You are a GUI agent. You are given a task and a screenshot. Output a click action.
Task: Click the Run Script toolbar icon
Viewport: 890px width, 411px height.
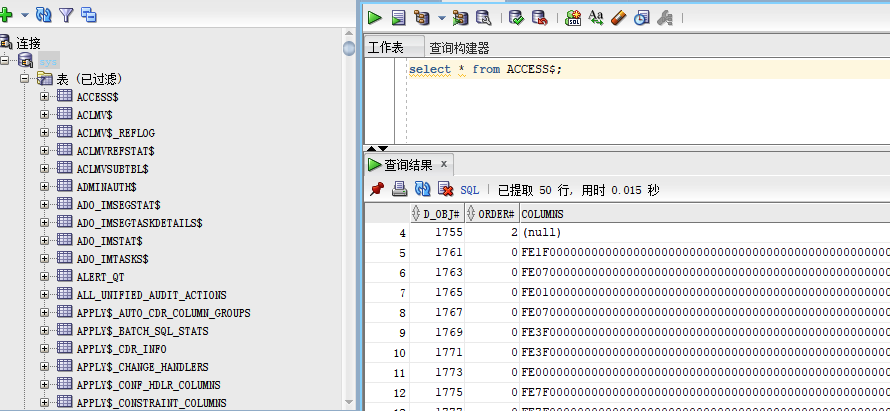point(399,18)
